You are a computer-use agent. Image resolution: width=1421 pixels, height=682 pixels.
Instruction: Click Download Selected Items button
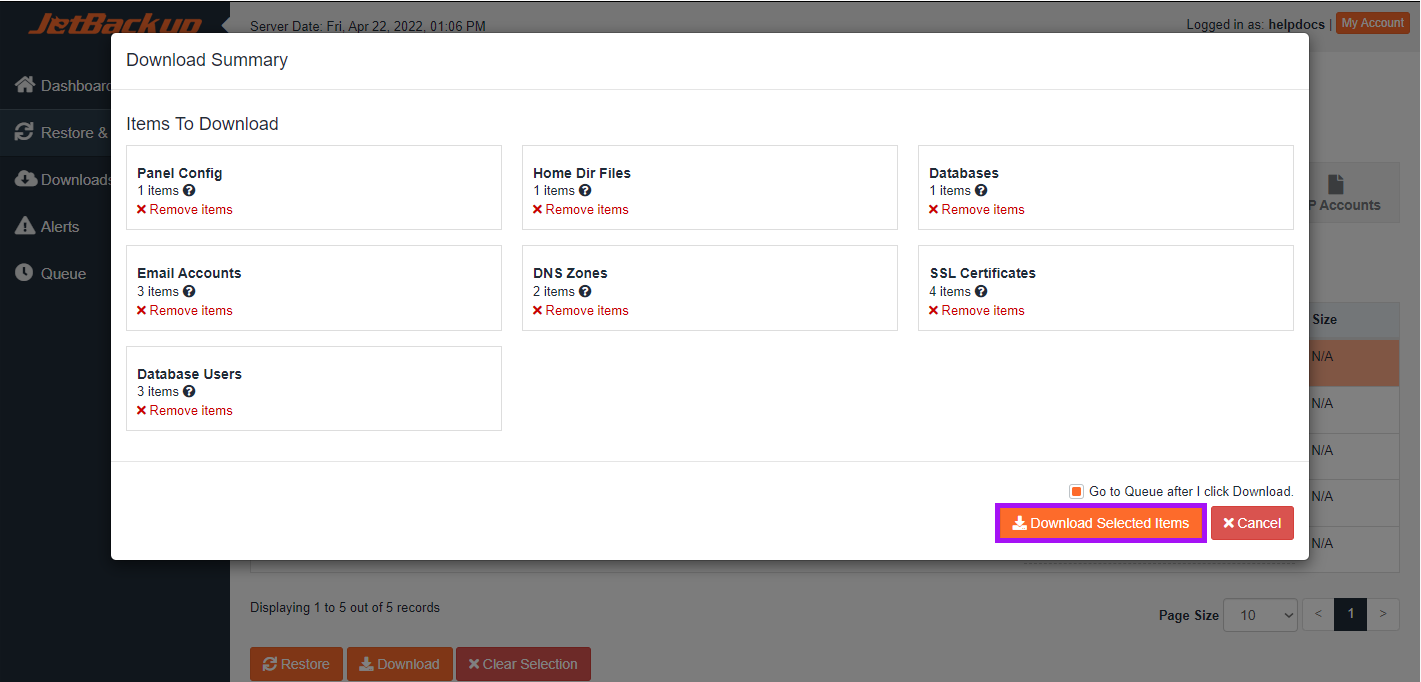pyautogui.click(x=1100, y=523)
